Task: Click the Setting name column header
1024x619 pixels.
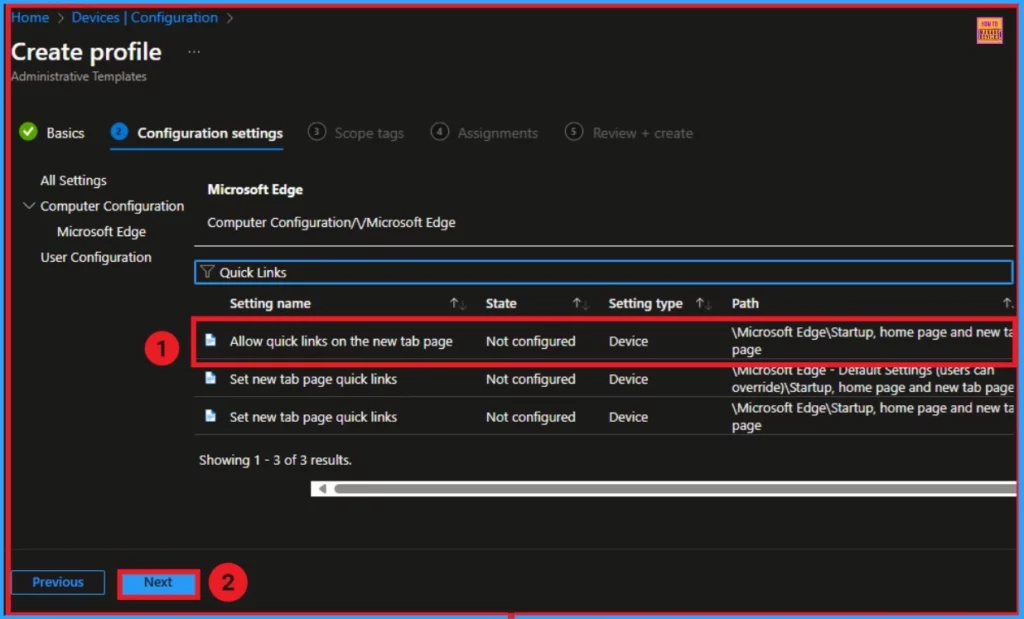Action: pyautogui.click(x=270, y=304)
